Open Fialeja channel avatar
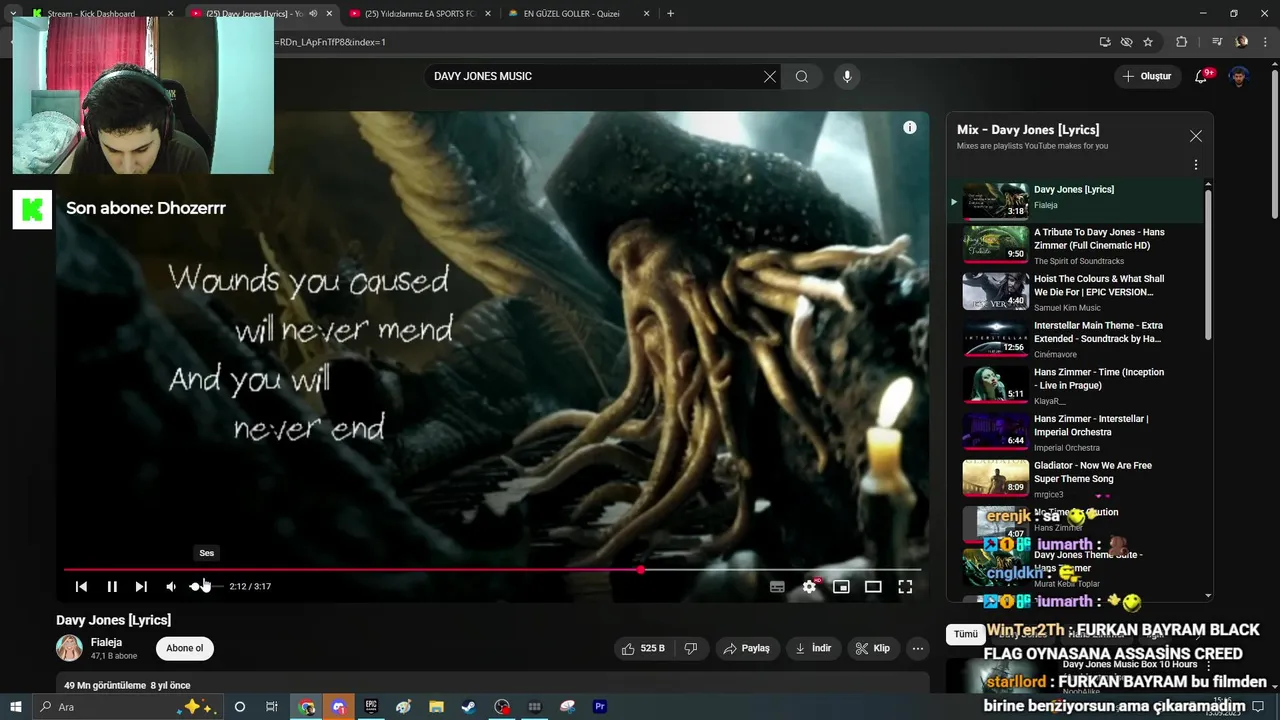The image size is (1280, 720). coord(69,648)
